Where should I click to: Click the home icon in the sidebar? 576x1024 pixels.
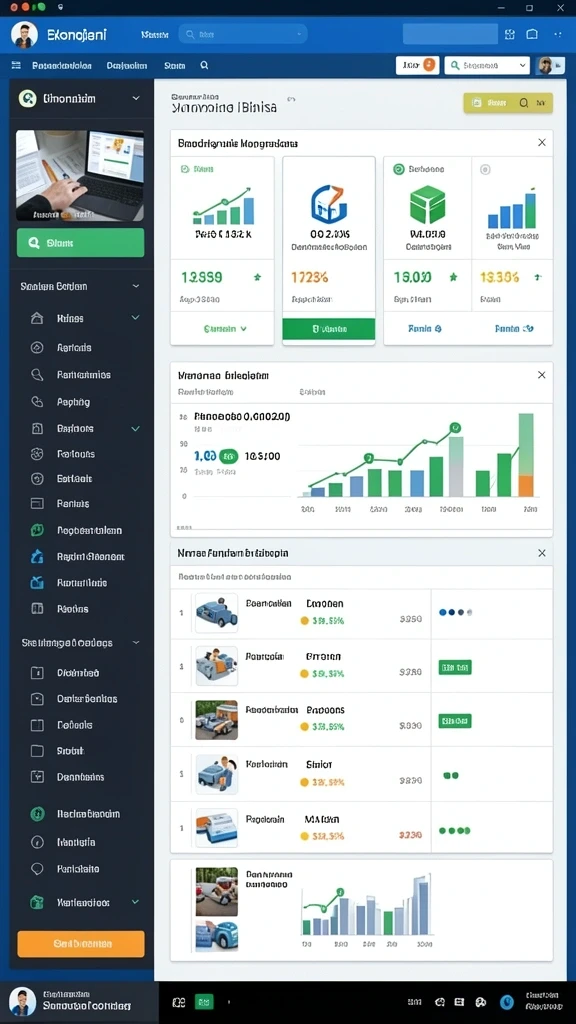pyautogui.click(x=37, y=319)
